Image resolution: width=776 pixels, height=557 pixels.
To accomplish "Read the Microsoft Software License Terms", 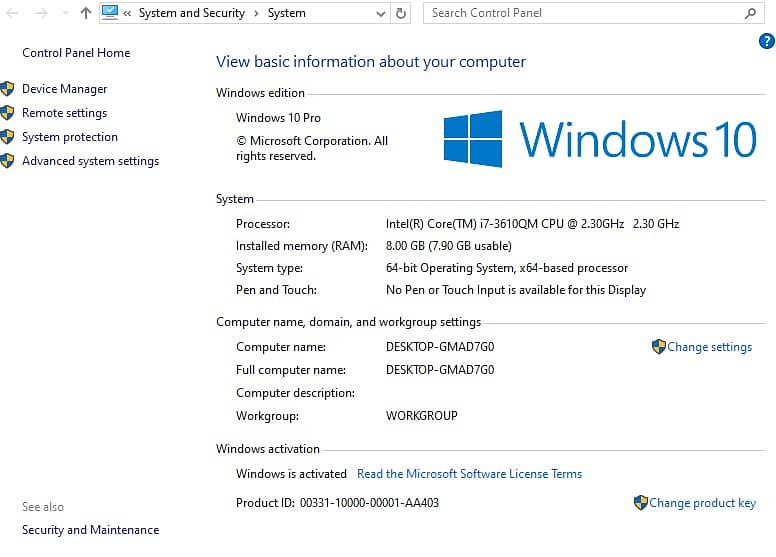I will (469, 474).
